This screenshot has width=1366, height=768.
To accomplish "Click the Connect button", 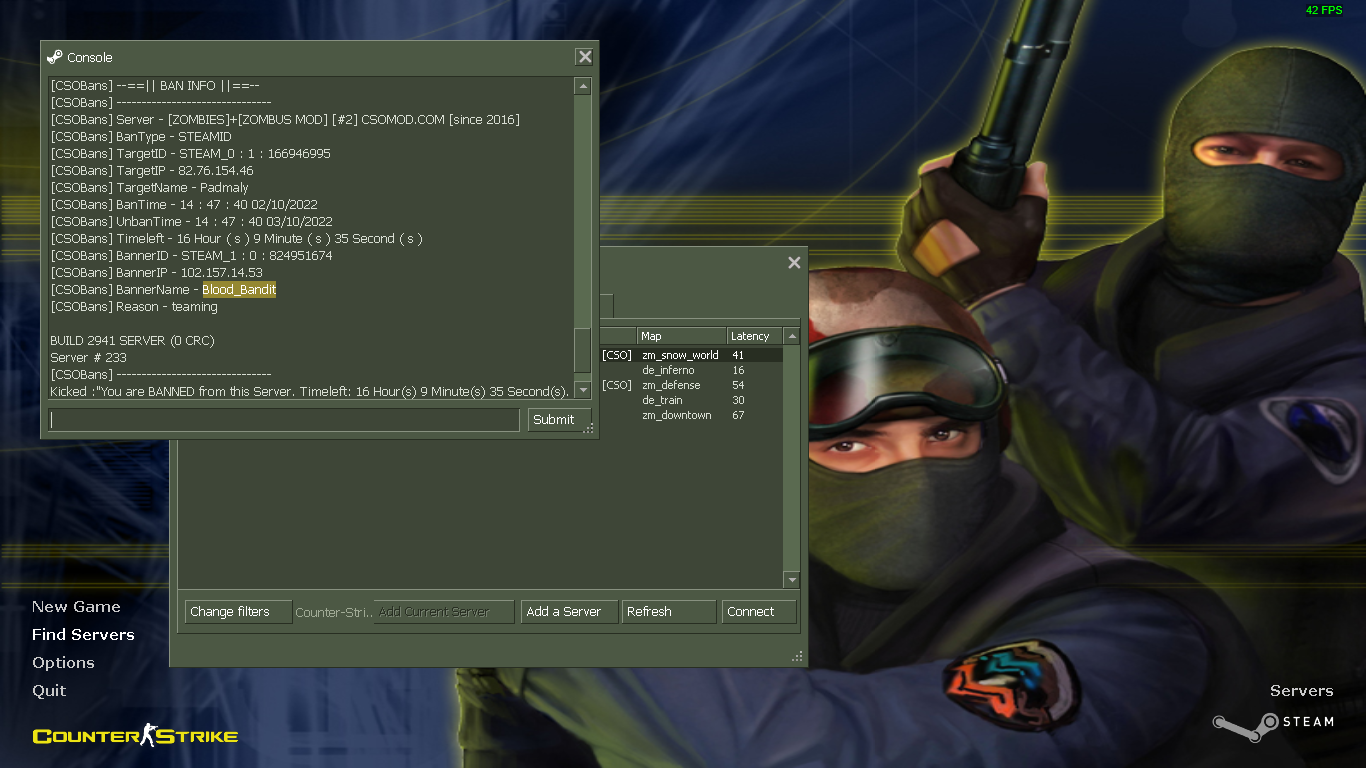I will pos(759,612).
